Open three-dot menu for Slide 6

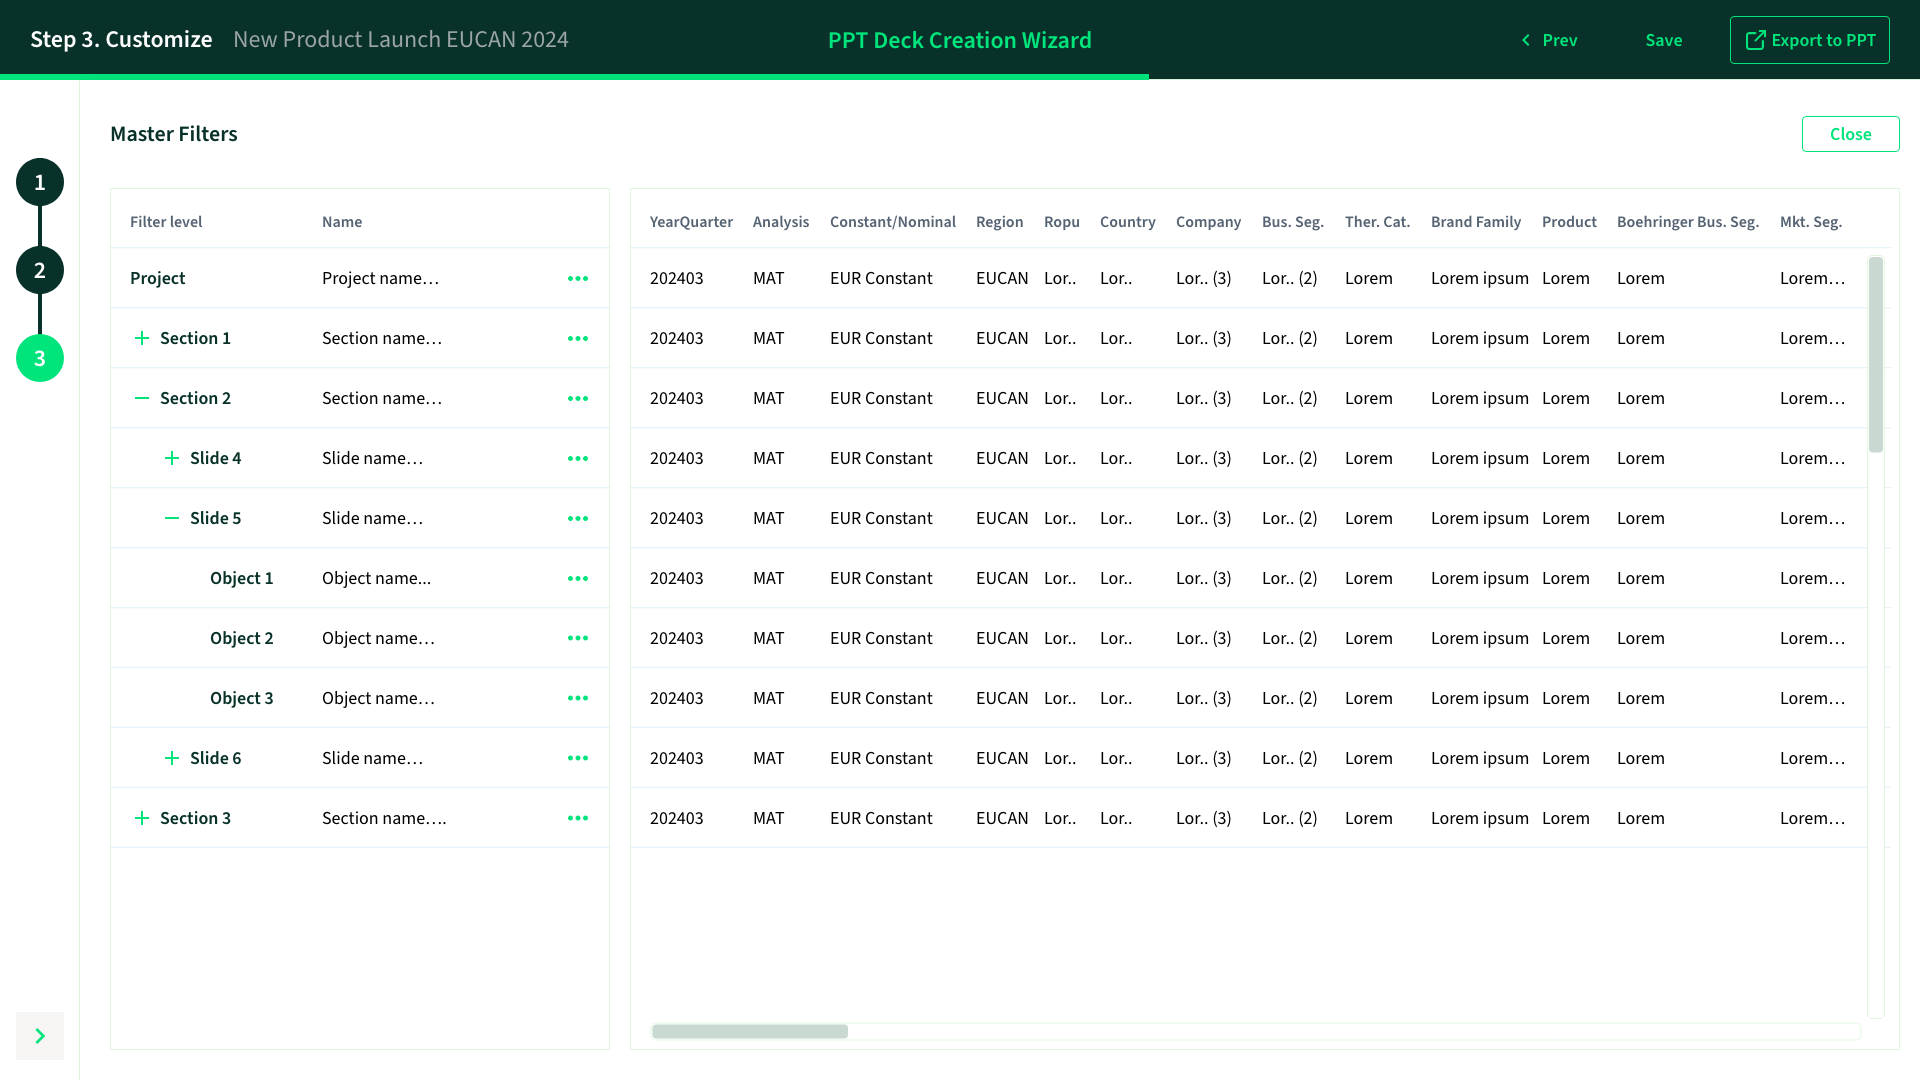pyautogui.click(x=578, y=758)
